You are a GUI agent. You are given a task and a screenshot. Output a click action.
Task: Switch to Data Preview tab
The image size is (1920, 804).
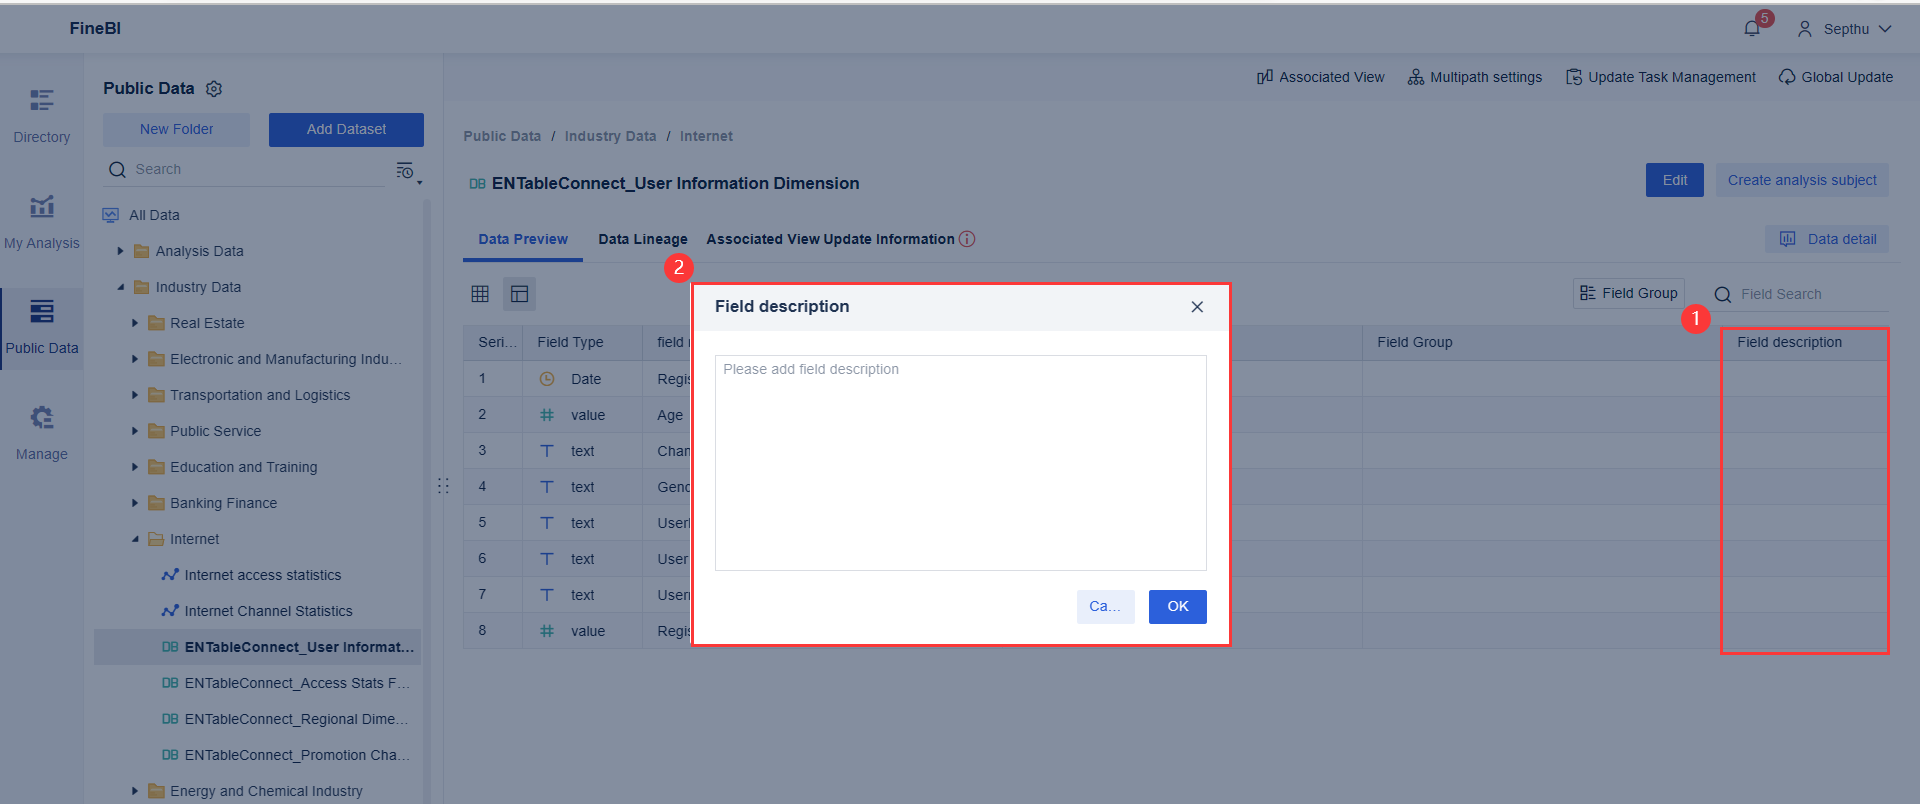[523, 239]
